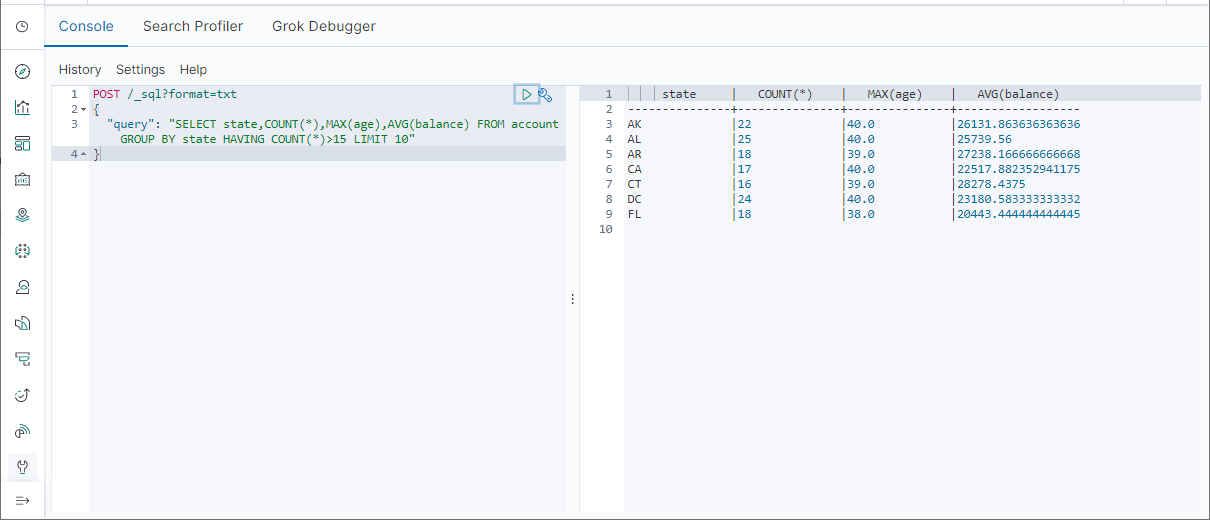
Task: Open the Canvas sidebar icon
Action: [x=22, y=180]
